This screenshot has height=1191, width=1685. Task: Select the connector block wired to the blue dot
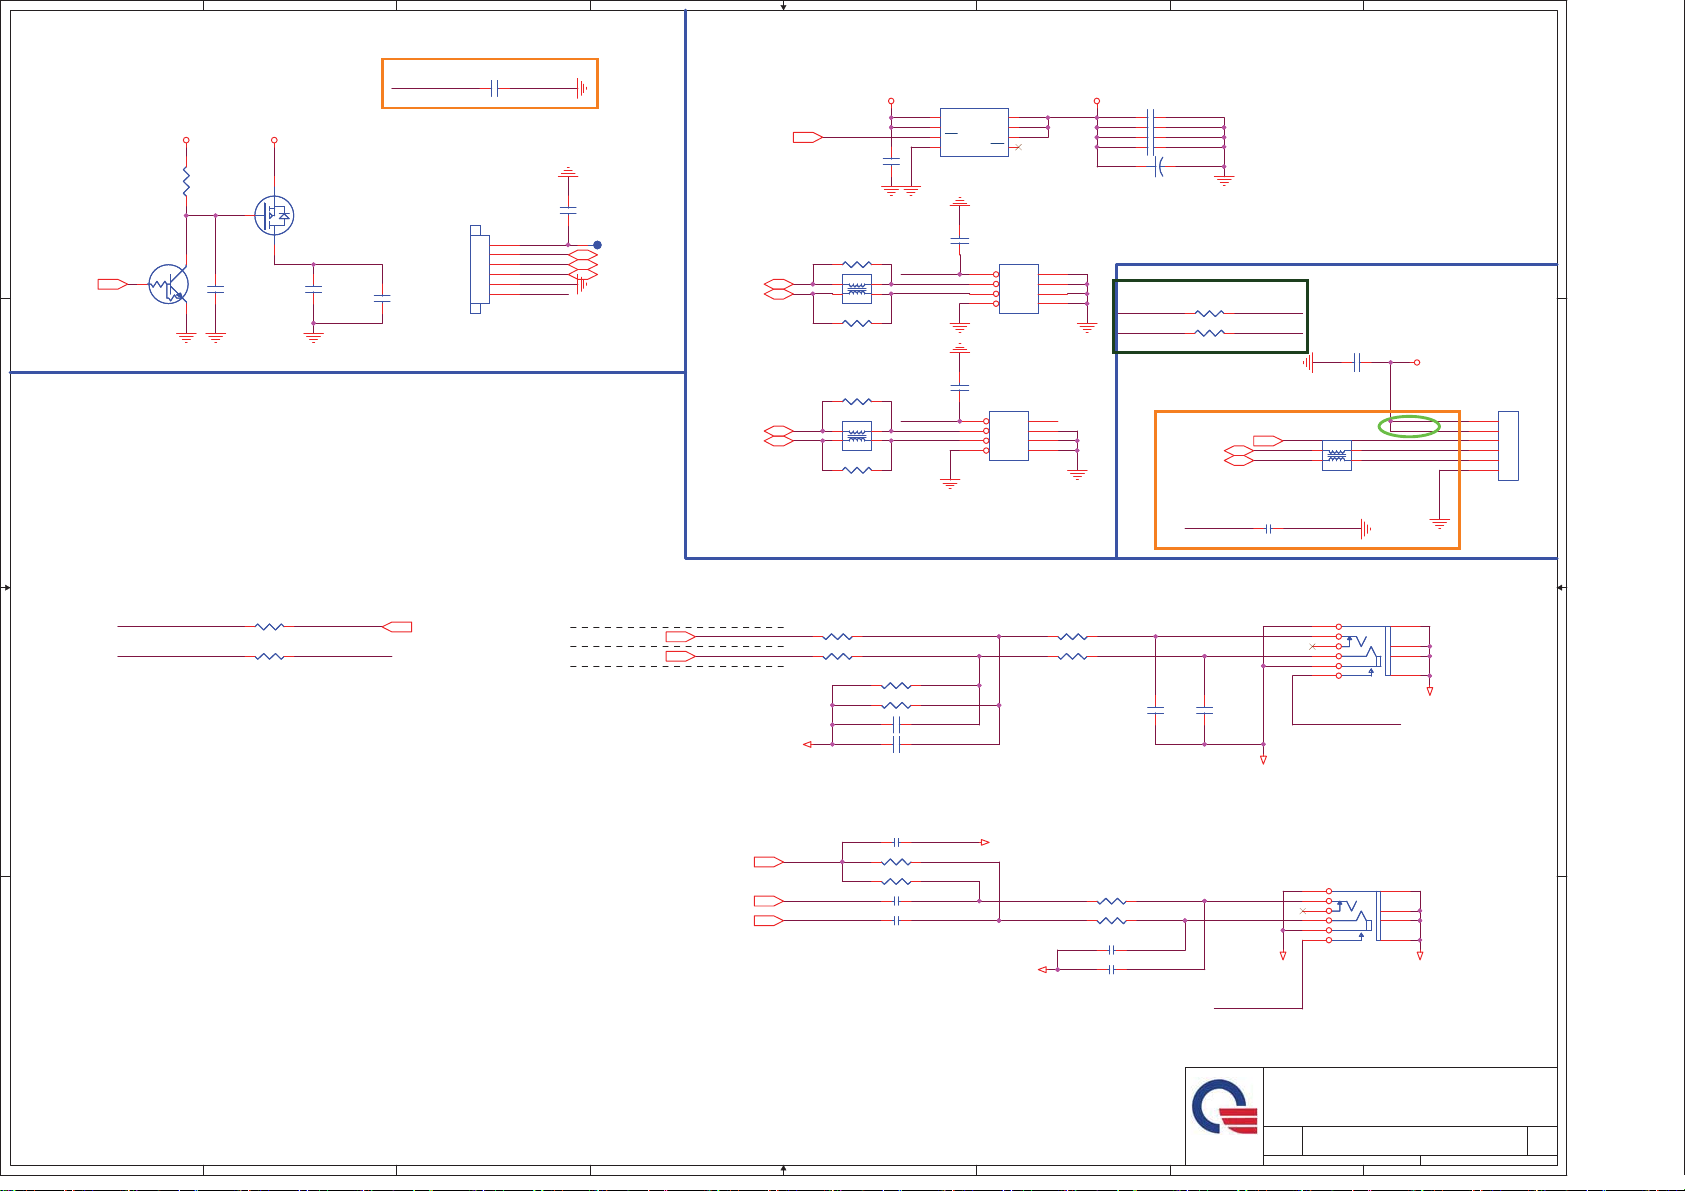click(479, 269)
